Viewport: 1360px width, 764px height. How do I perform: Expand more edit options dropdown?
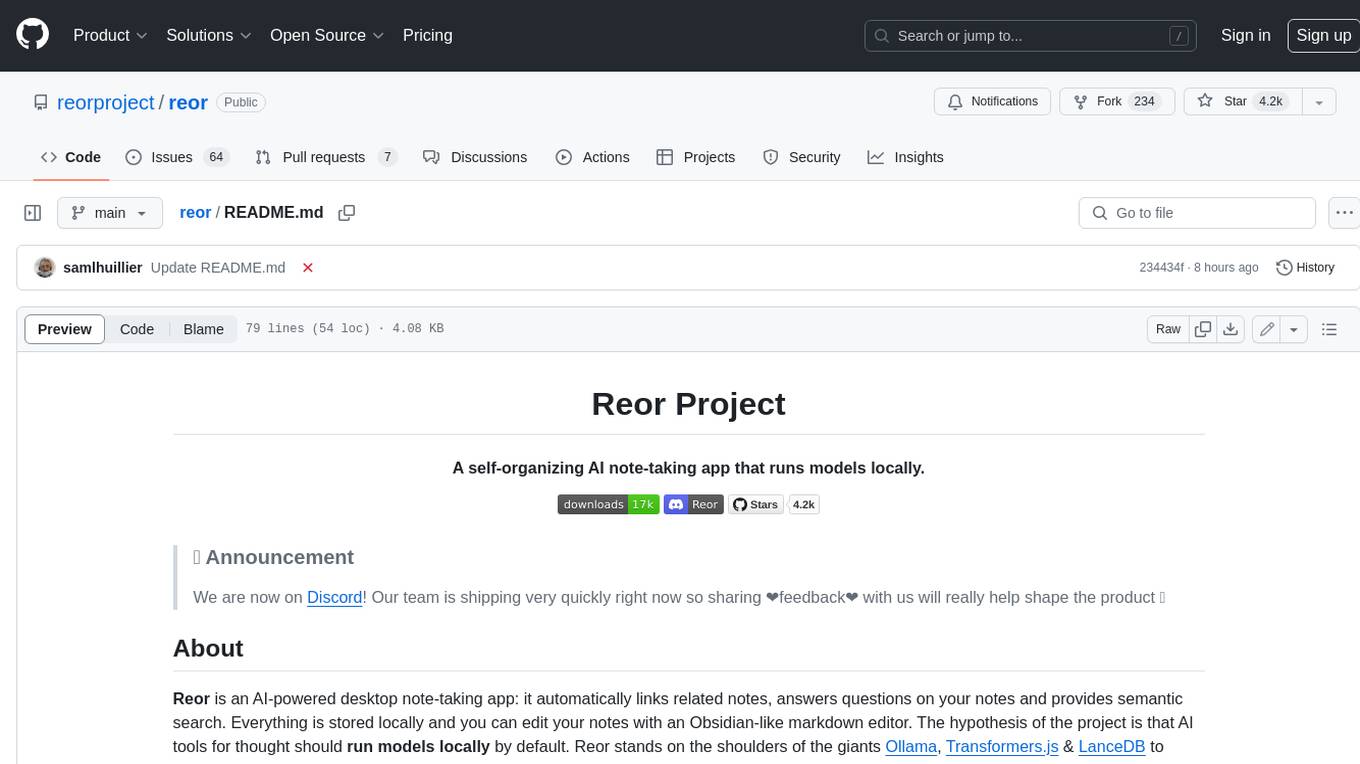coord(1294,329)
